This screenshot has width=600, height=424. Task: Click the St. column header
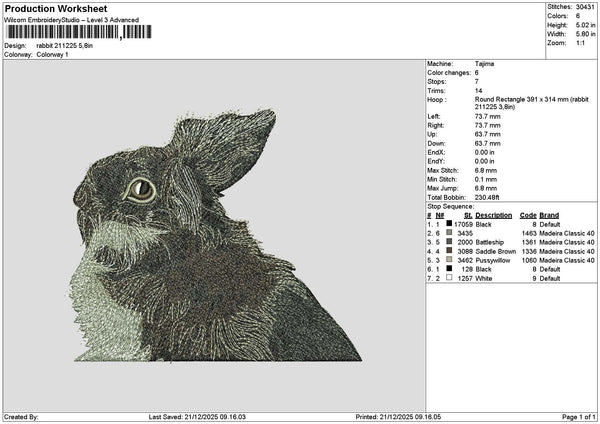[x=468, y=215]
